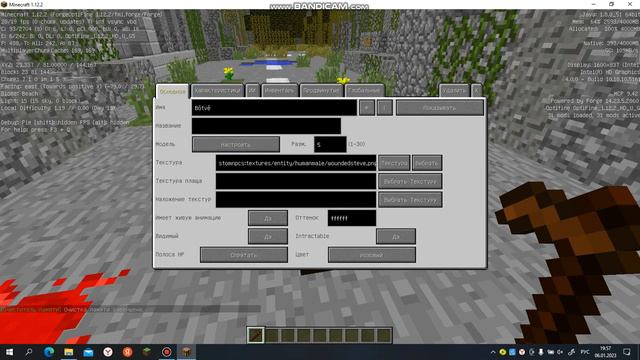
Task: Toggle the living animation Да button
Action: [268, 218]
